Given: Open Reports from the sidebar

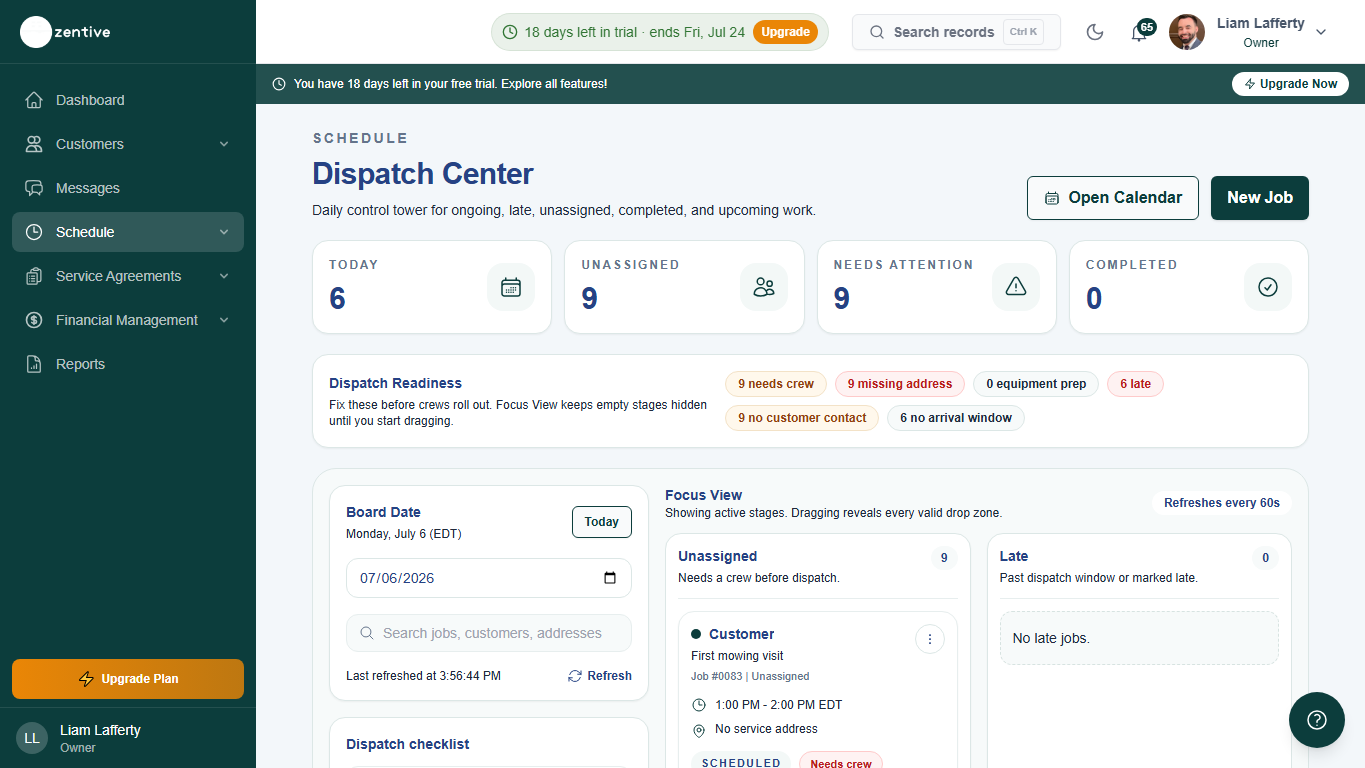Looking at the screenshot, I should click(128, 364).
